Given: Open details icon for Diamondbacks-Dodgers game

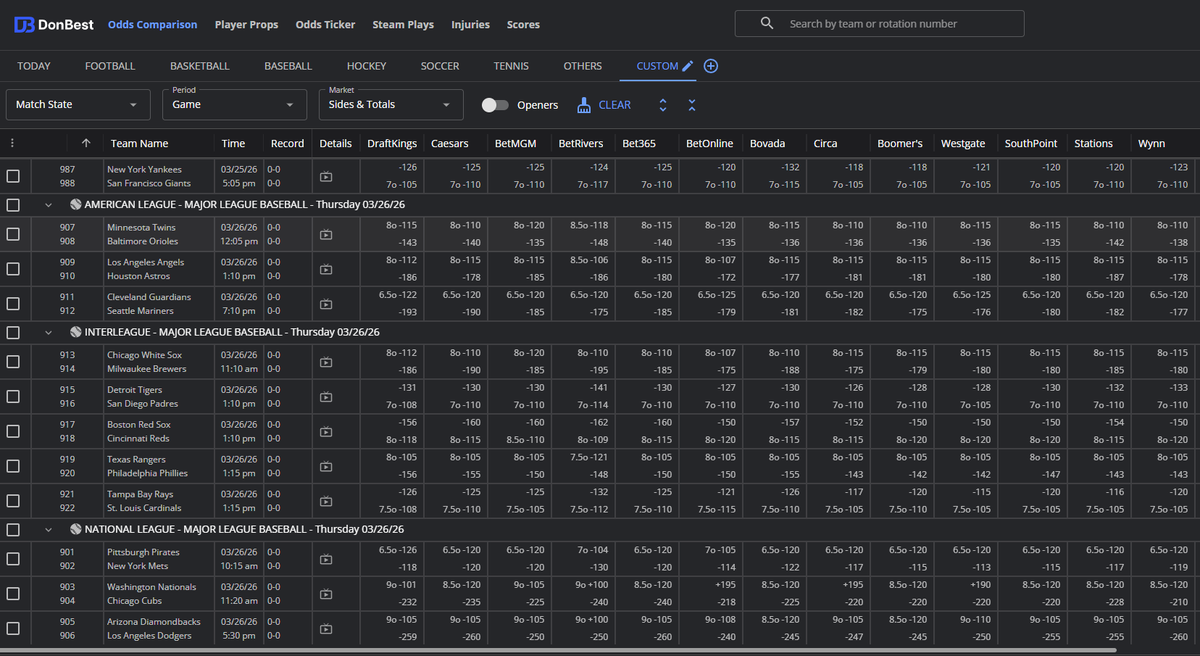Looking at the screenshot, I should click(x=326, y=629).
